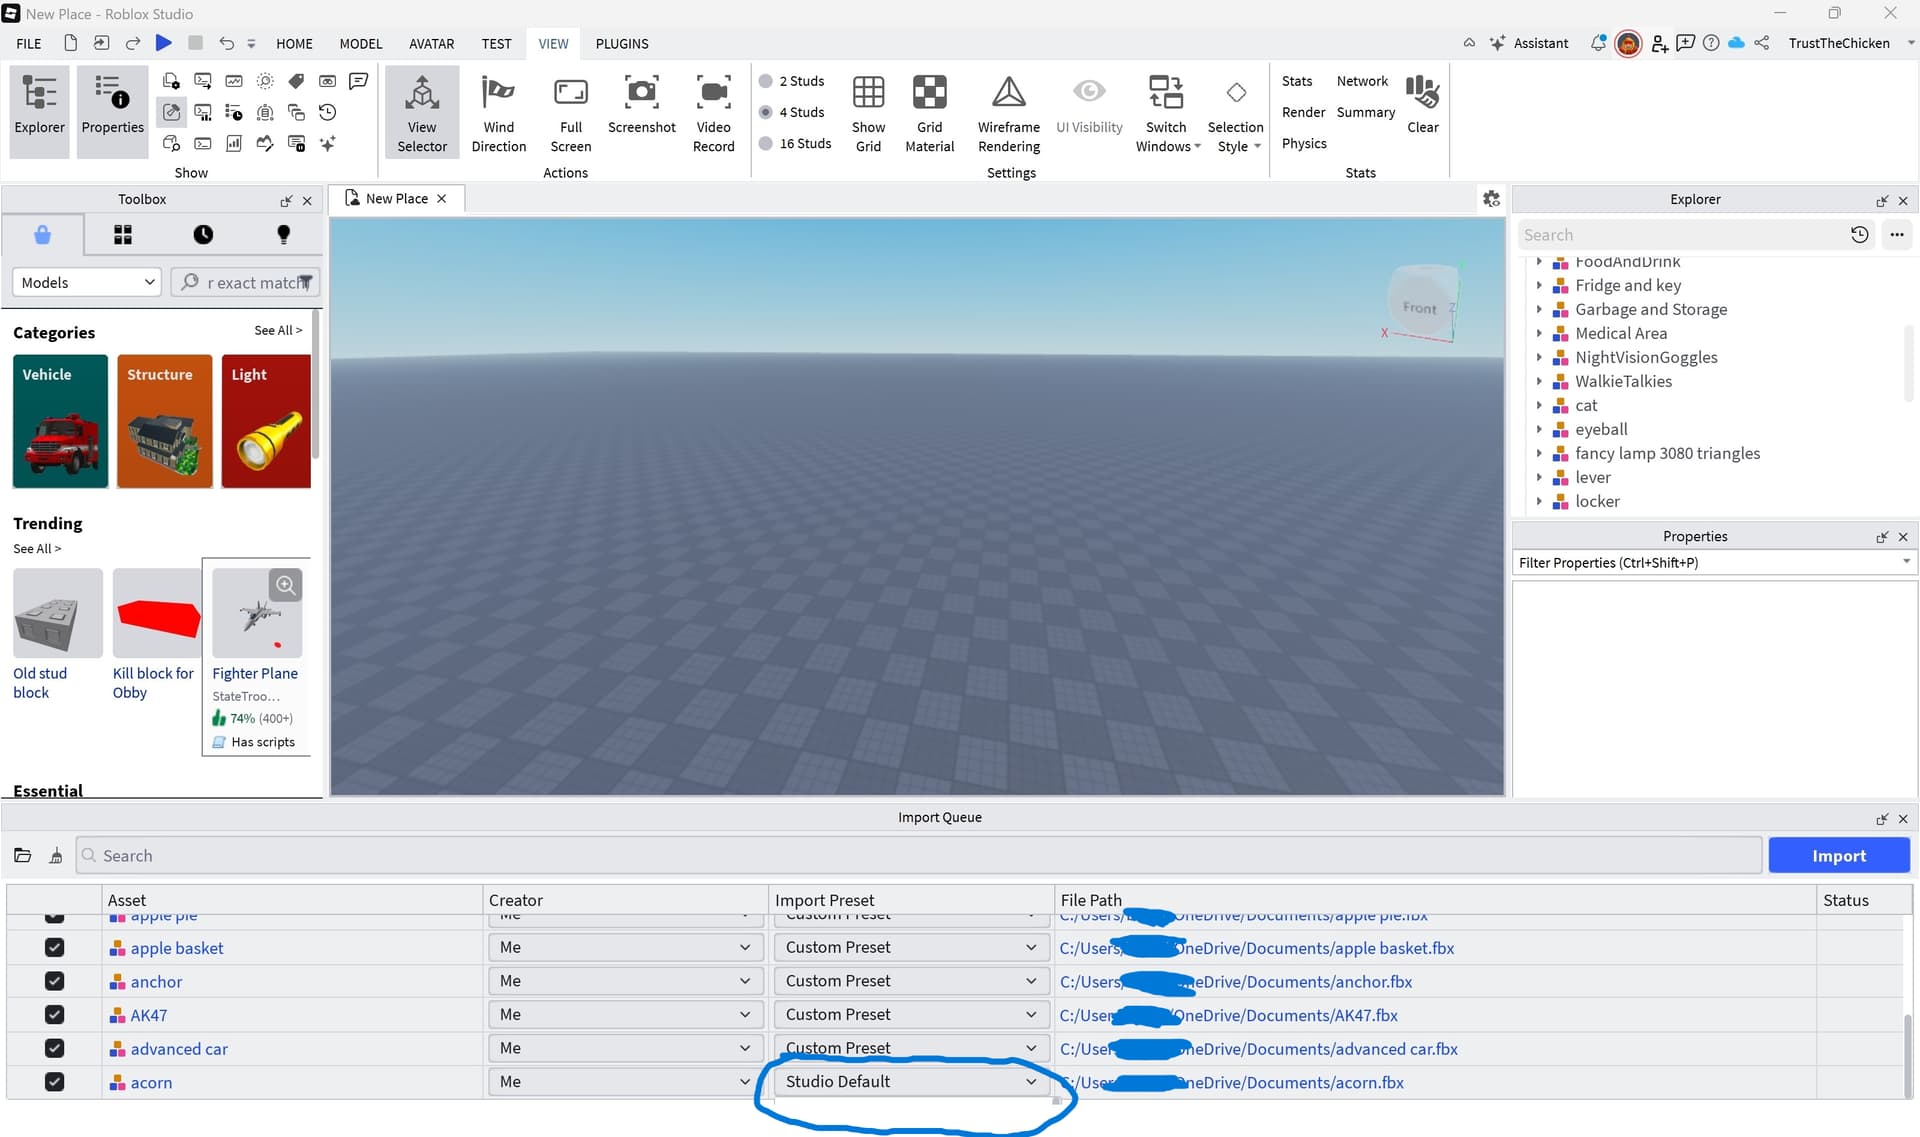This screenshot has height=1137, width=1920.
Task: Open the Assistant
Action: pyautogui.click(x=1529, y=43)
